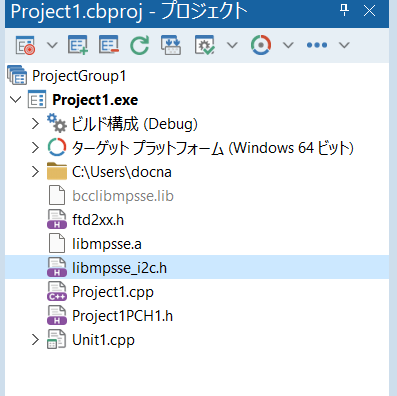This screenshot has width=397, height=396.
Task: Open the last toolbar dropdown arrow
Action: (344, 45)
